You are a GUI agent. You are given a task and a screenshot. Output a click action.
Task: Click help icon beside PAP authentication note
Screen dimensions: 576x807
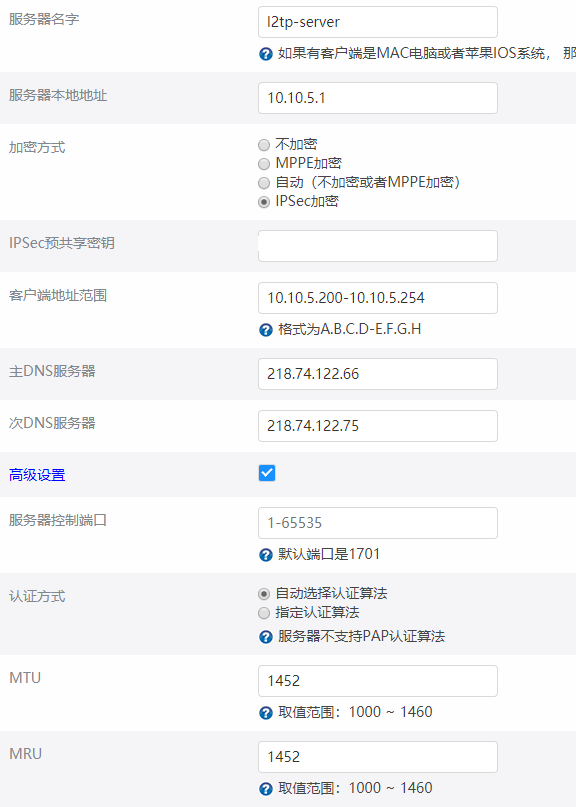(x=266, y=637)
